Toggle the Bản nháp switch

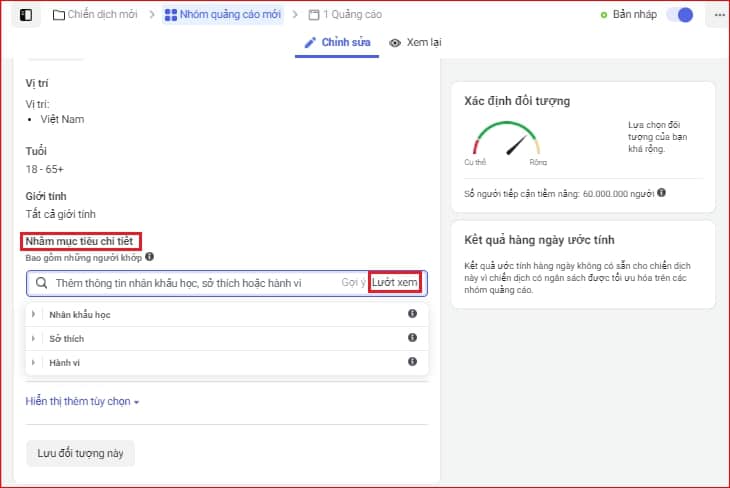pyautogui.click(x=680, y=15)
